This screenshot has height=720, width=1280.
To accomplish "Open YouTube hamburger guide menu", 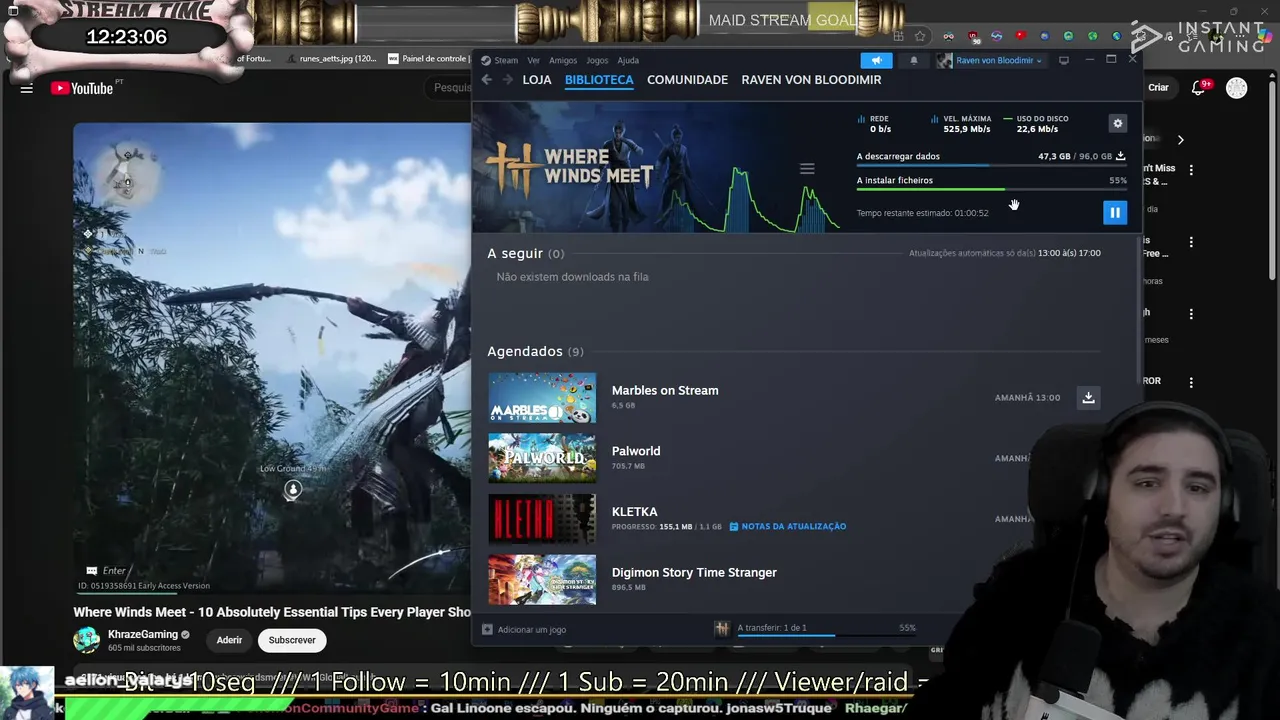I will 27,88.
